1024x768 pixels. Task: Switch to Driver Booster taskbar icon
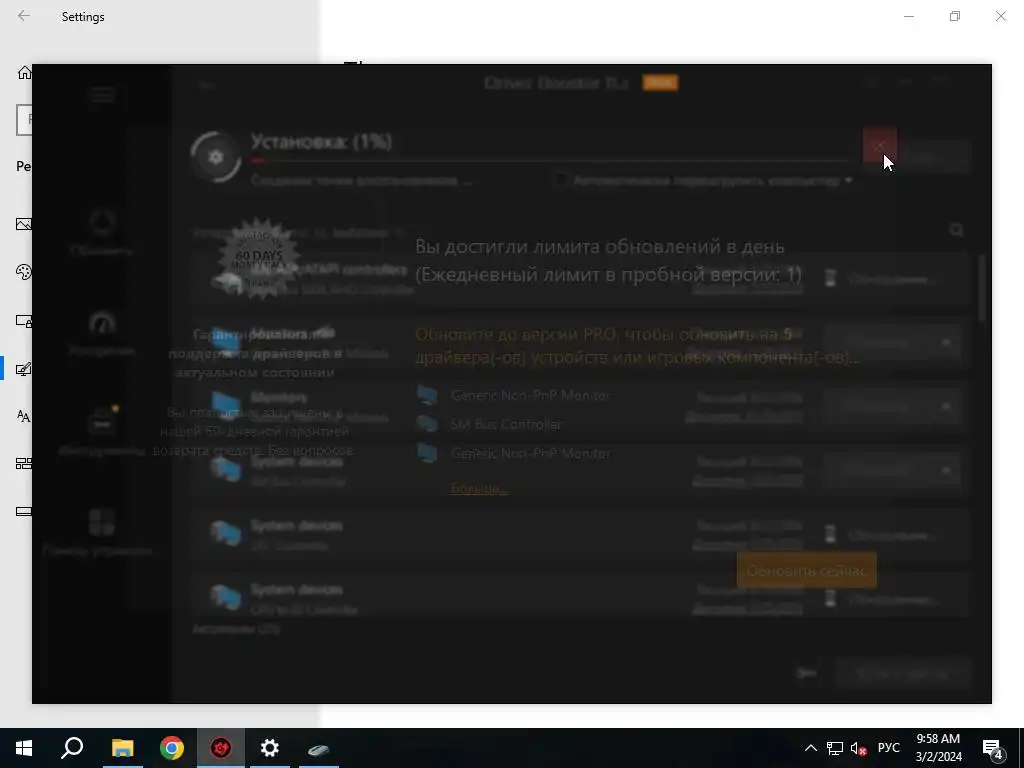[x=221, y=748]
